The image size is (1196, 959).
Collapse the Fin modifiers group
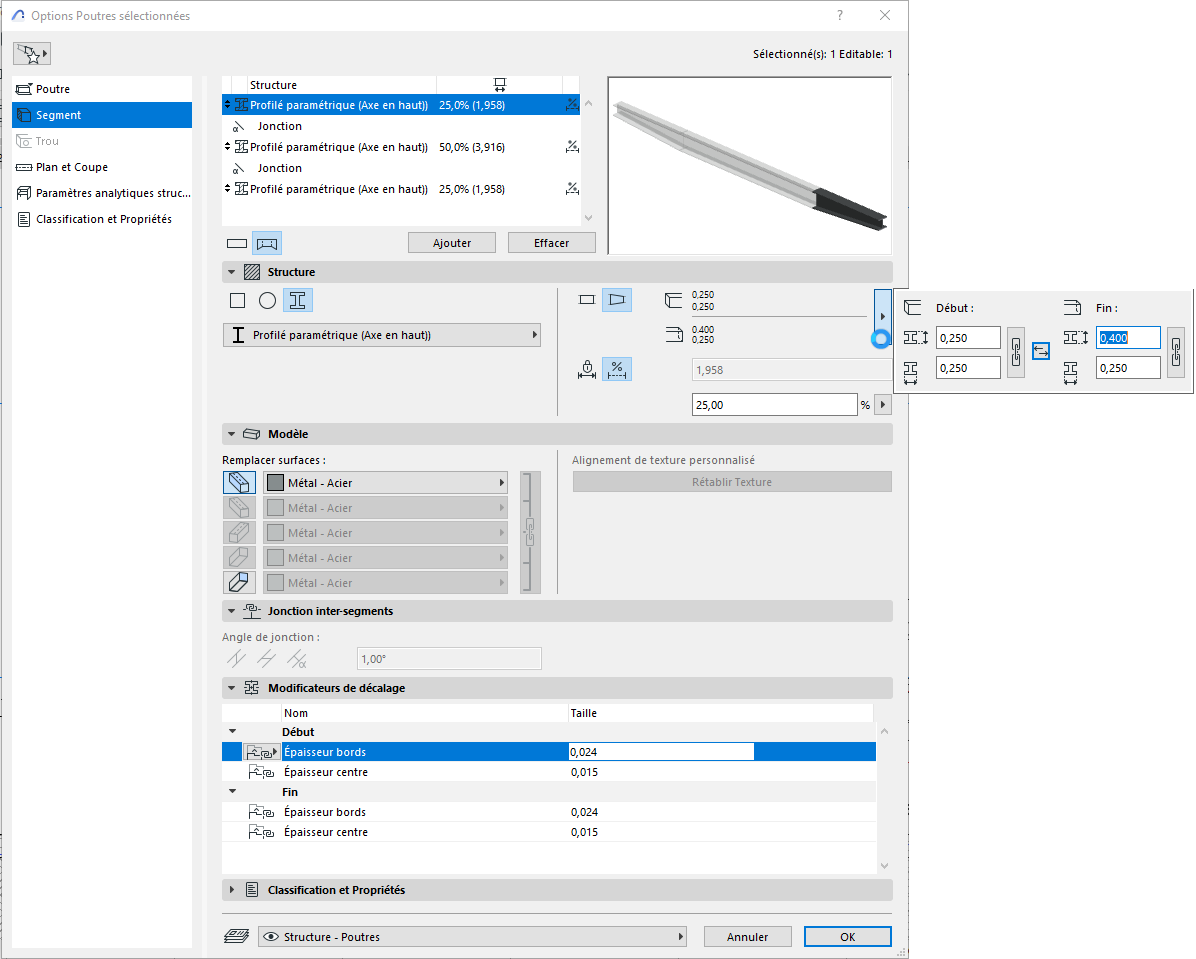click(233, 792)
